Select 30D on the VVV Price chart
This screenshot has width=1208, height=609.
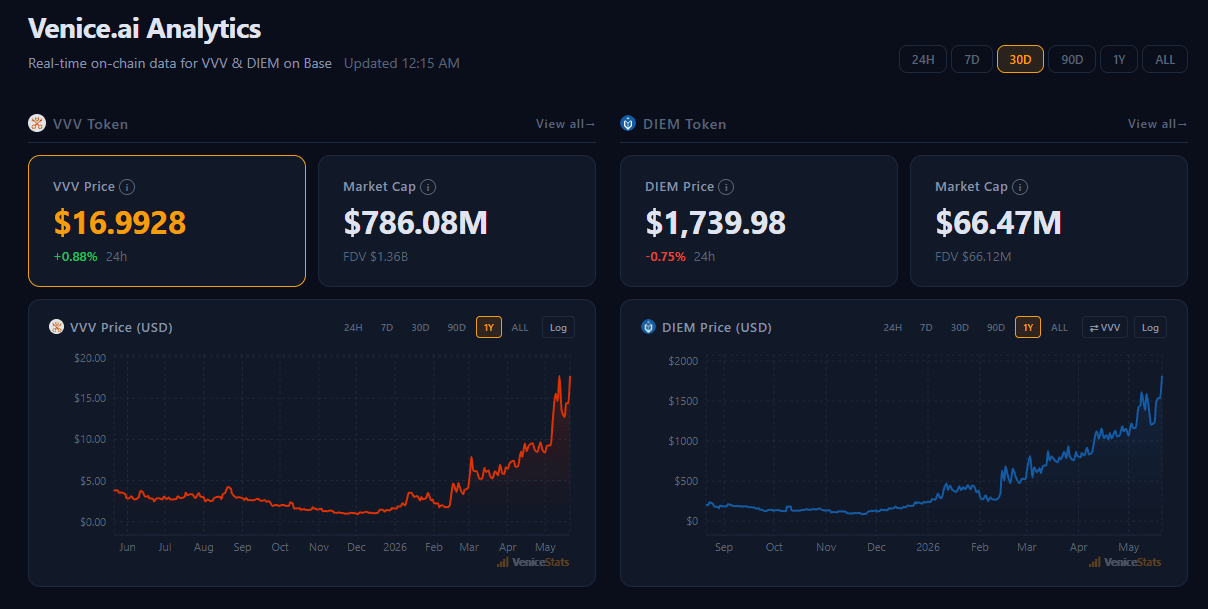(421, 327)
